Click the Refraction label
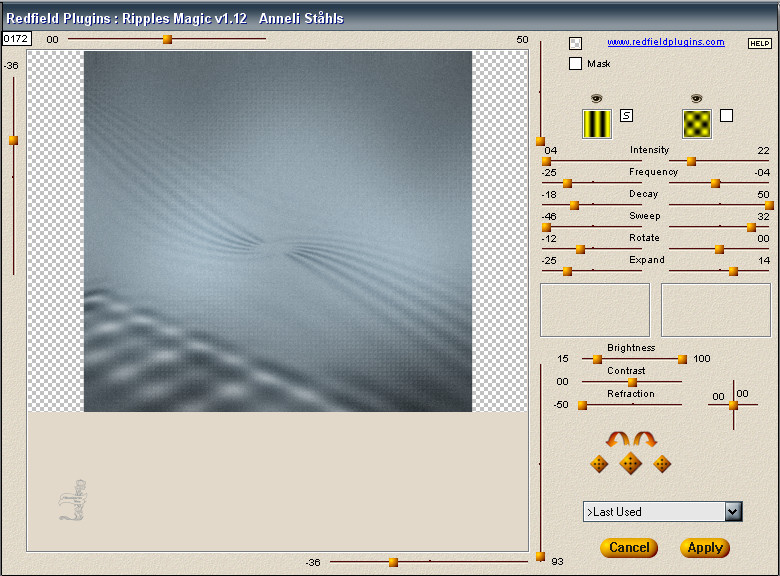Viewport: 780px width, 576px height. tap(631, 393)
